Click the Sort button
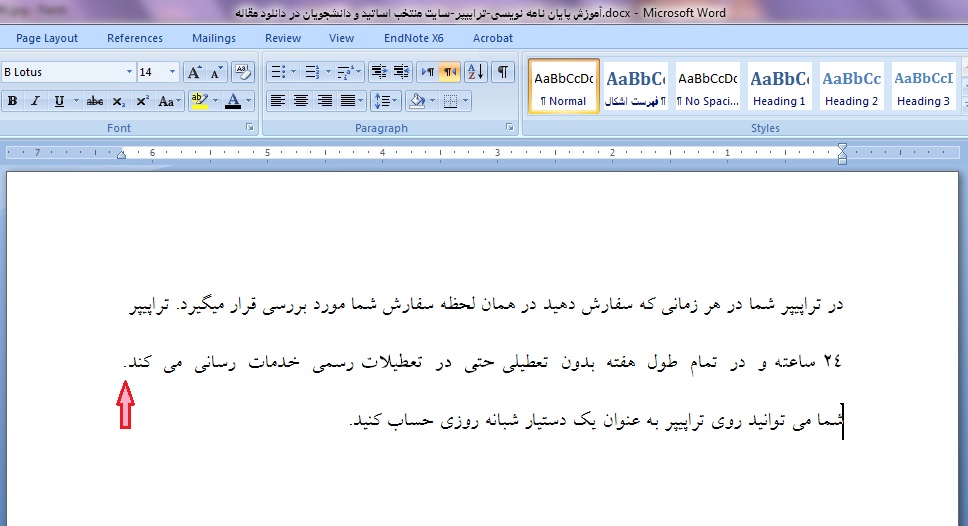This screenshot has height=526, width=968. tap(476, 72)
